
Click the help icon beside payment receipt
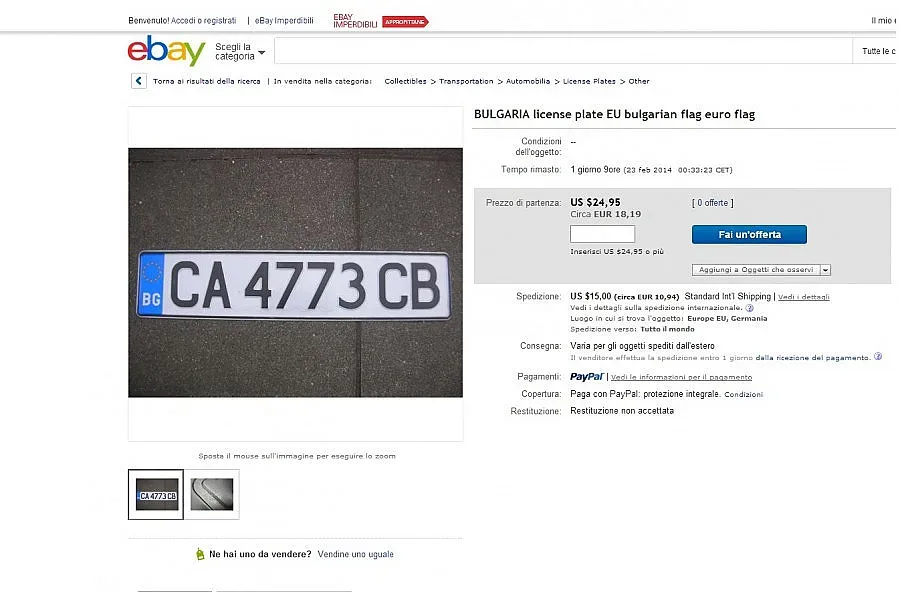tap(878, 356)
